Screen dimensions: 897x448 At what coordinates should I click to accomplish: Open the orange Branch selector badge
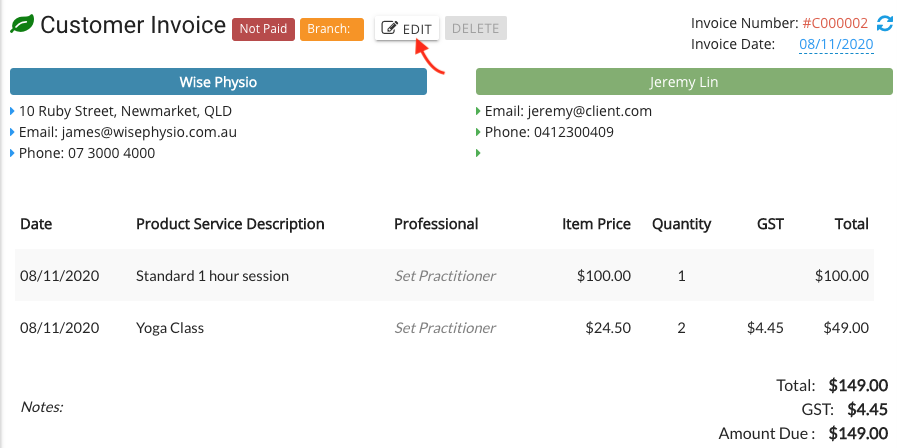click(332, 29)
